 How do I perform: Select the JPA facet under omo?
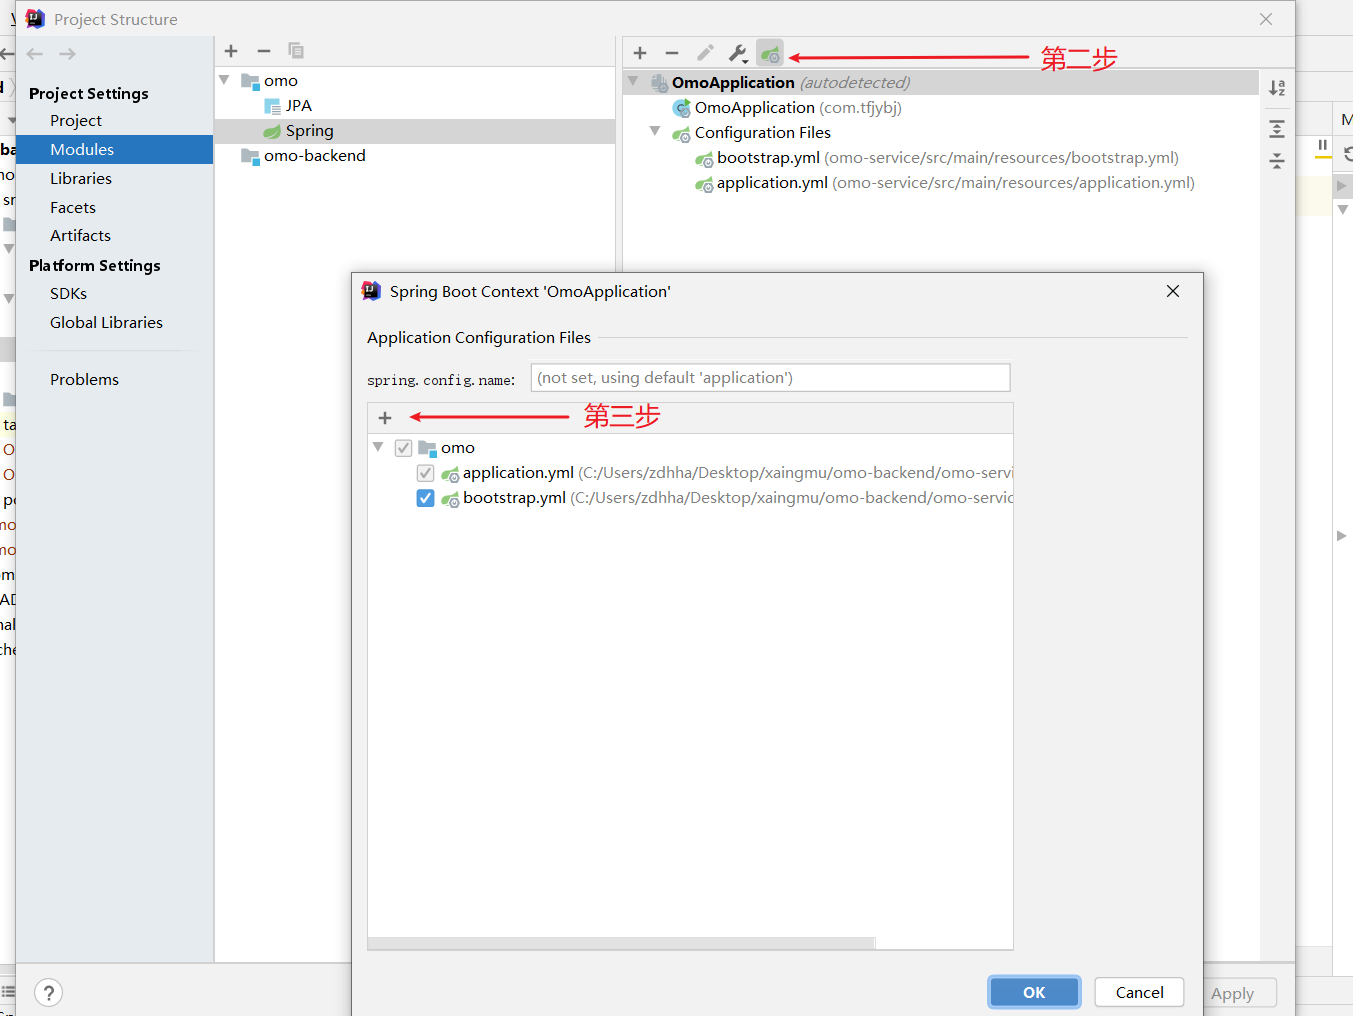point(415,106)
